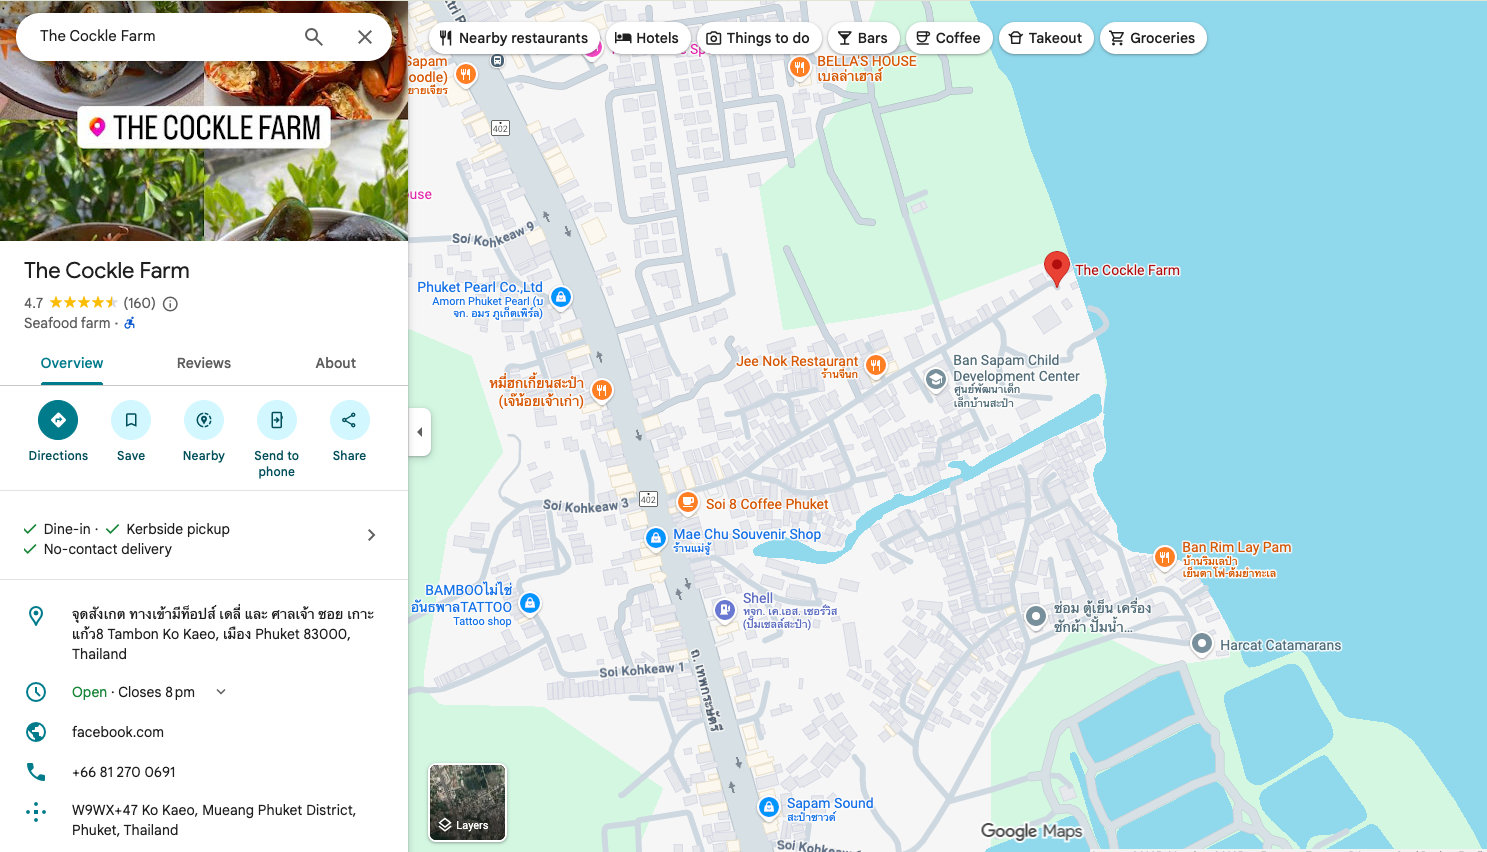
Task: Open Directions to The Cockle Farm
Action: click(x=58, y=432)
